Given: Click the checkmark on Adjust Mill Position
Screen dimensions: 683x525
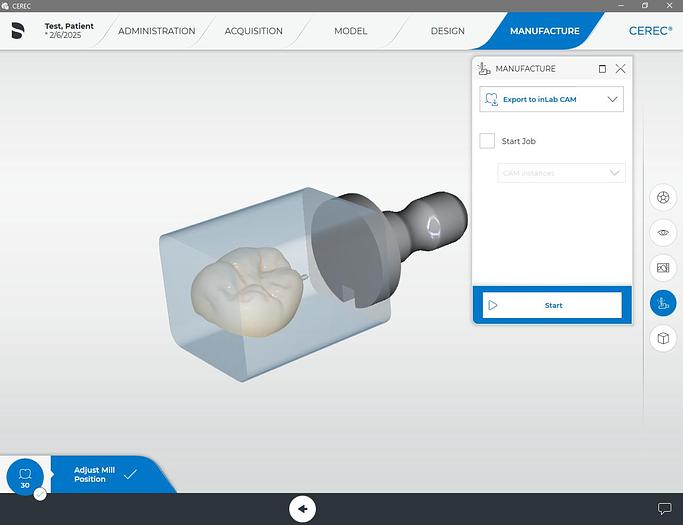Looking at the screenshot, I should [130, 474].
